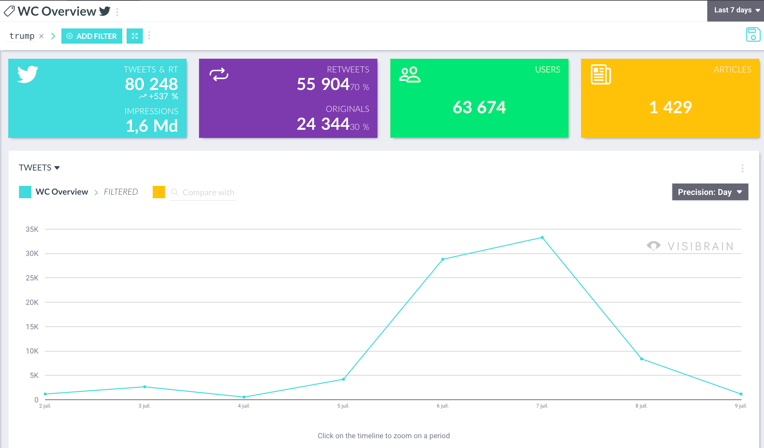Click the 7 juil. peak data point
Screen dimensions: 764x448
[x=542, y=238]
